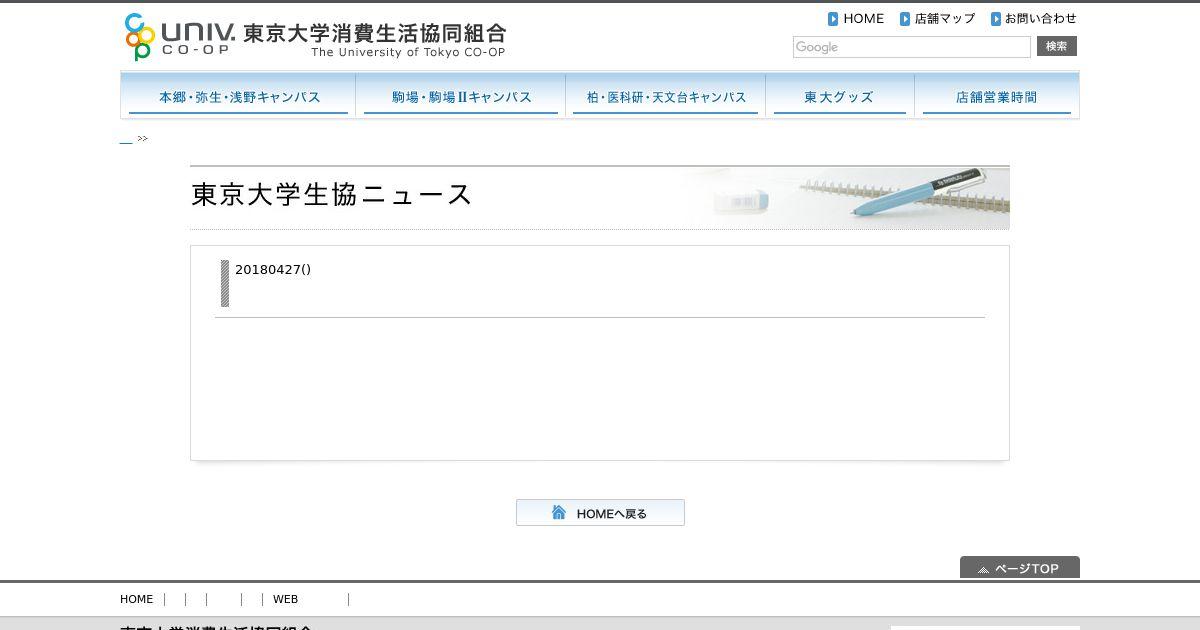Image resolution: width=1200 pixels, height=630 pixels.
Task: Select the 20180427() news date text
Action: [273, 269]
